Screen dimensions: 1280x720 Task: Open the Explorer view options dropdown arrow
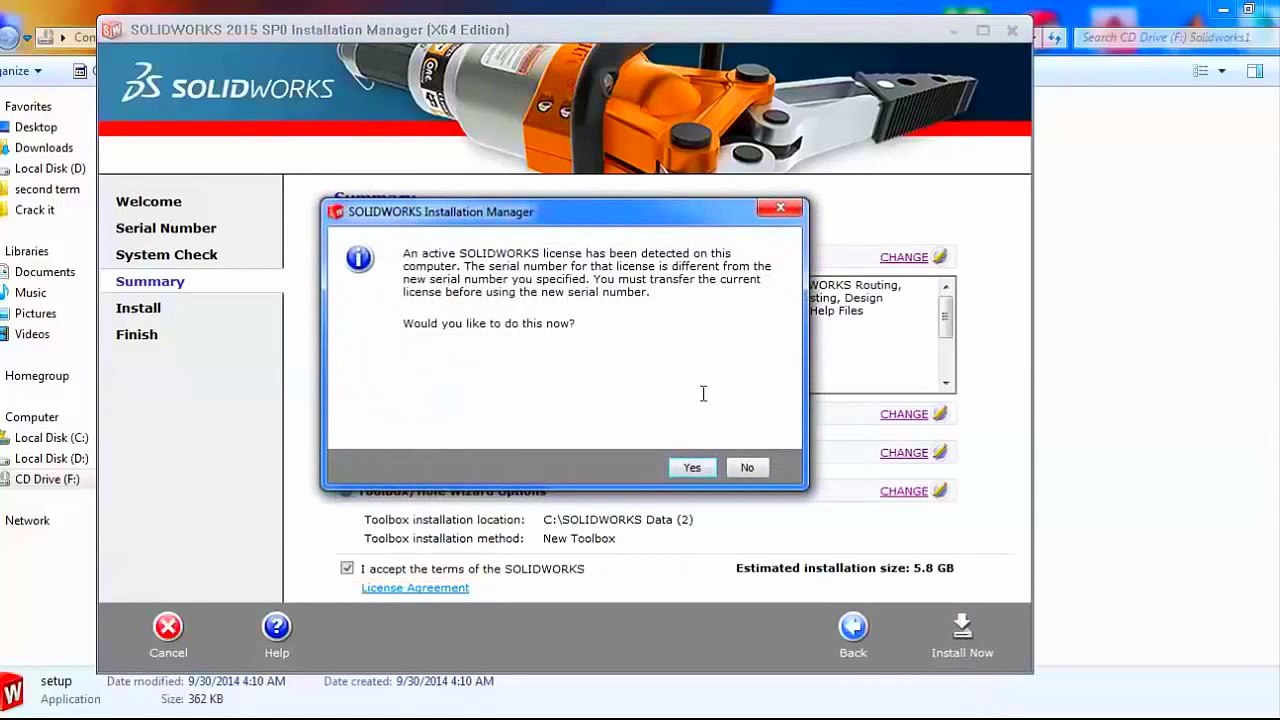pyautogui.click(x=1222, y=71)
